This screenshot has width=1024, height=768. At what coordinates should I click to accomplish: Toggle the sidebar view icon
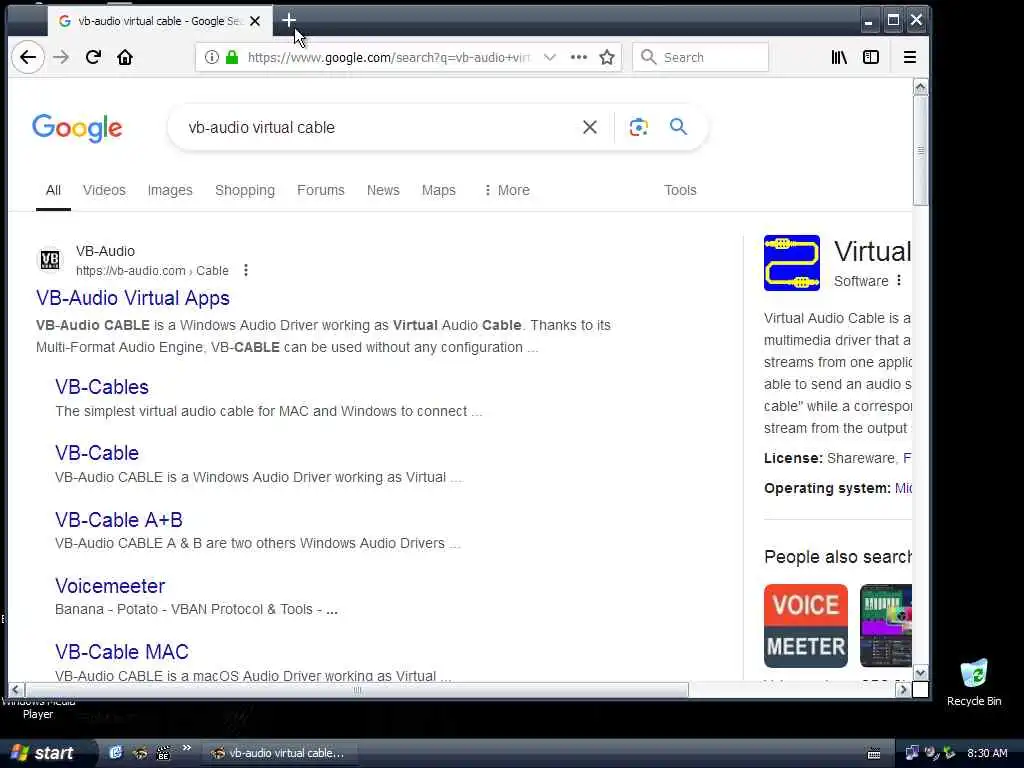[871, 57]
